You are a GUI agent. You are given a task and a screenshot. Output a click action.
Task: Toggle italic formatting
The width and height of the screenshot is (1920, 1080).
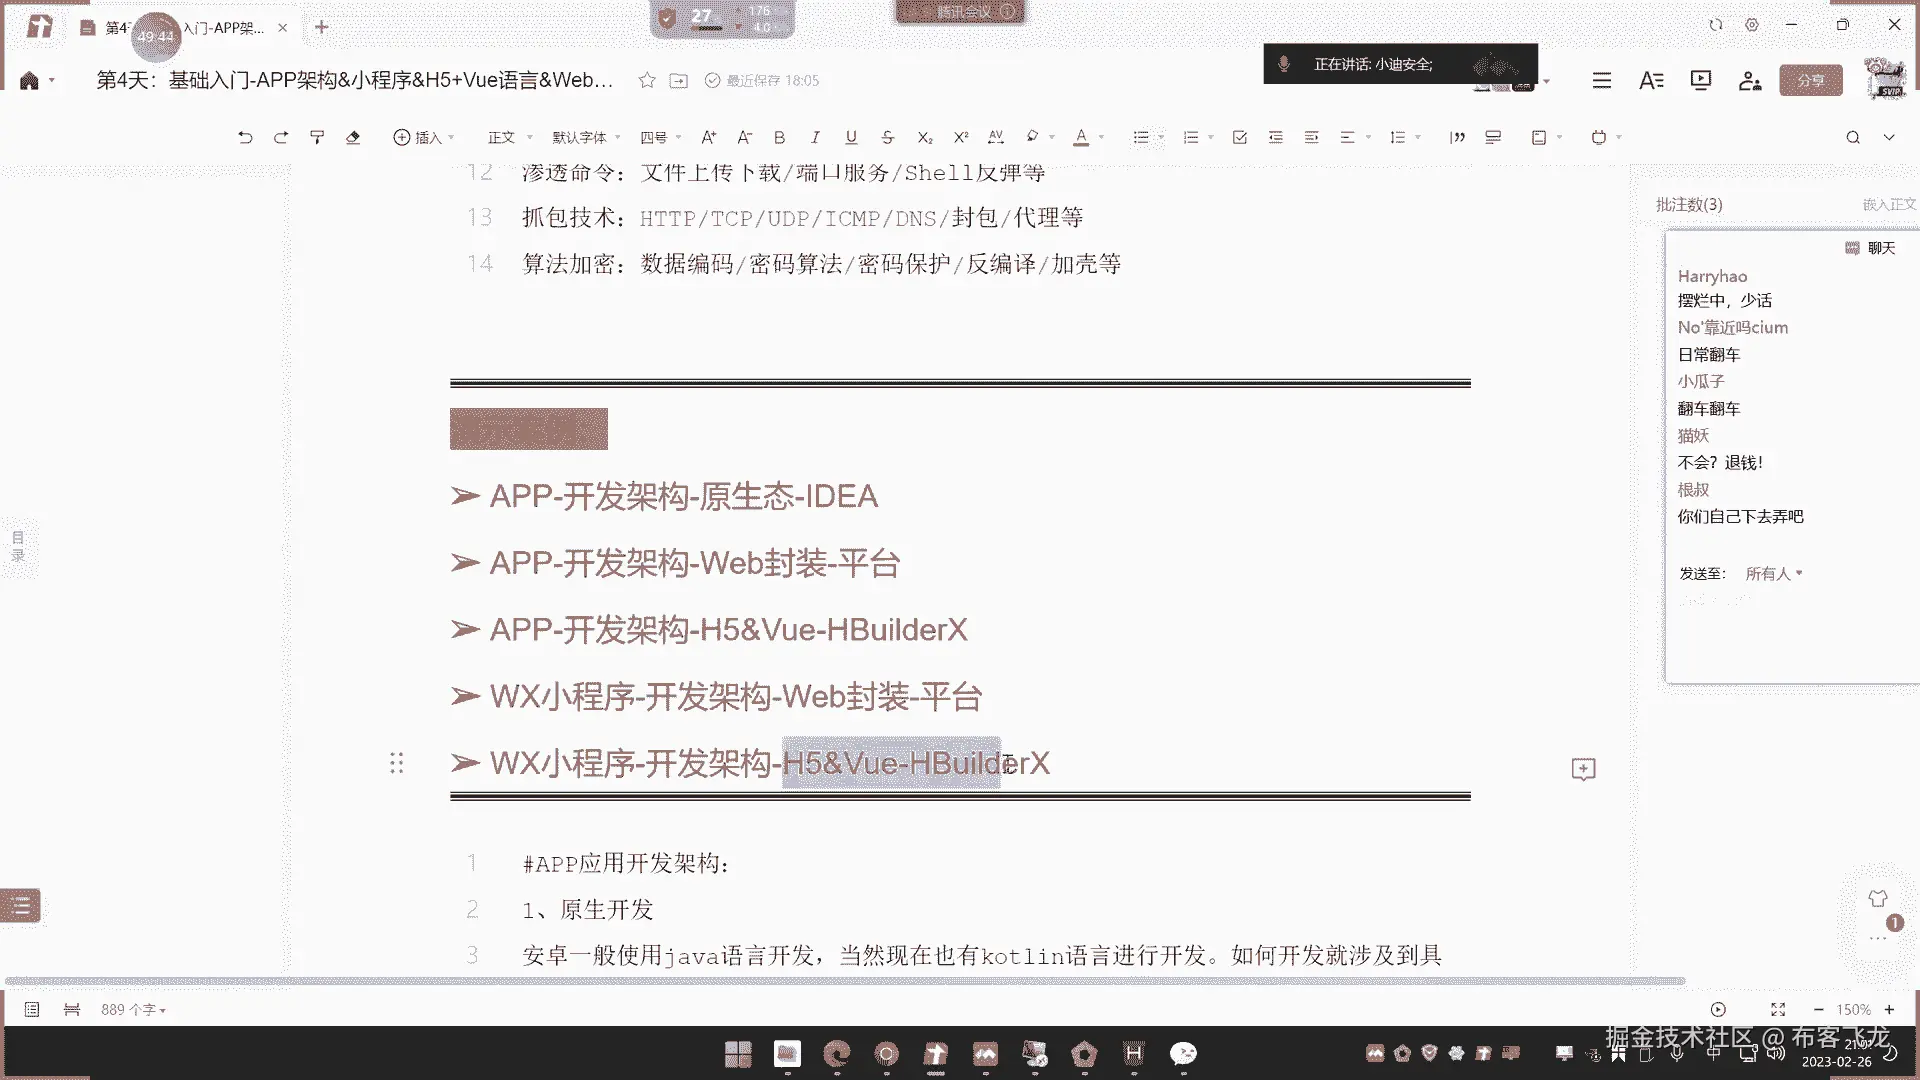click(x=815, y=137)
